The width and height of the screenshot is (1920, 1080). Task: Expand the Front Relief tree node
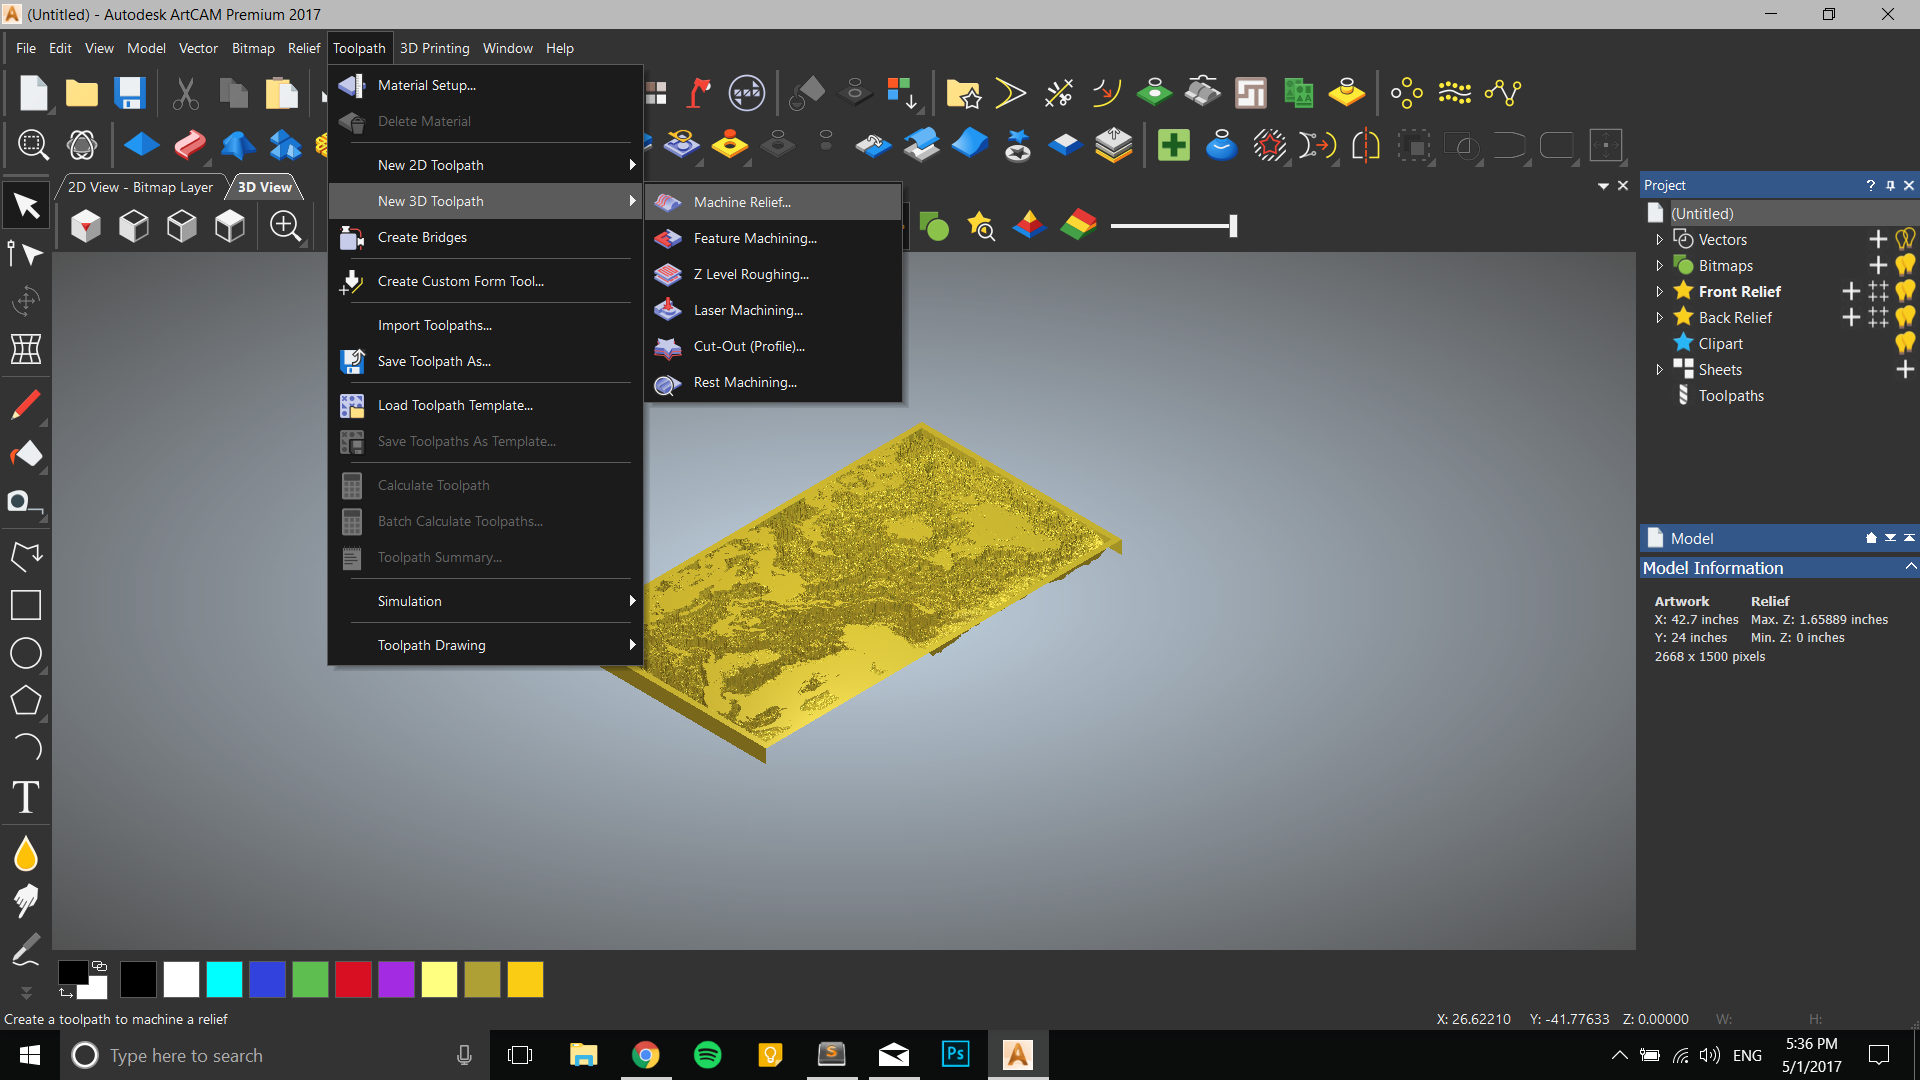[1659, 291]
